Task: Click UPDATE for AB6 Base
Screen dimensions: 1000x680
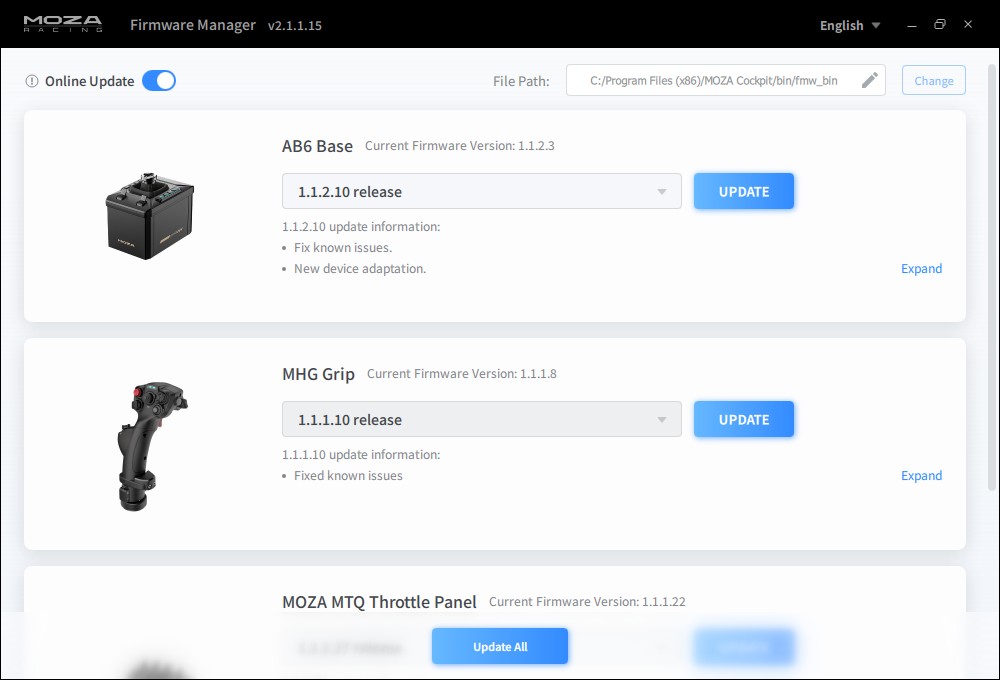Action: click(744, 191)
